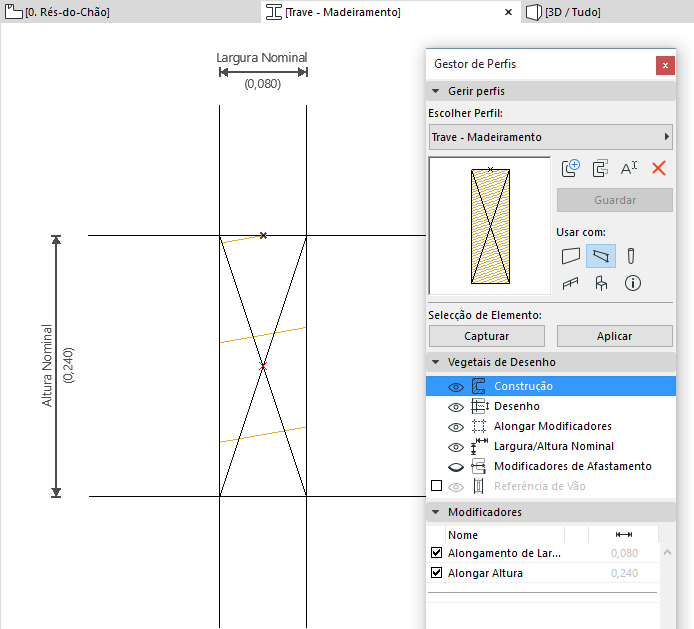The width and height of the screenshot is (694, 629).
Task: Duplicate the current profile
Action: tap(600, 169)
